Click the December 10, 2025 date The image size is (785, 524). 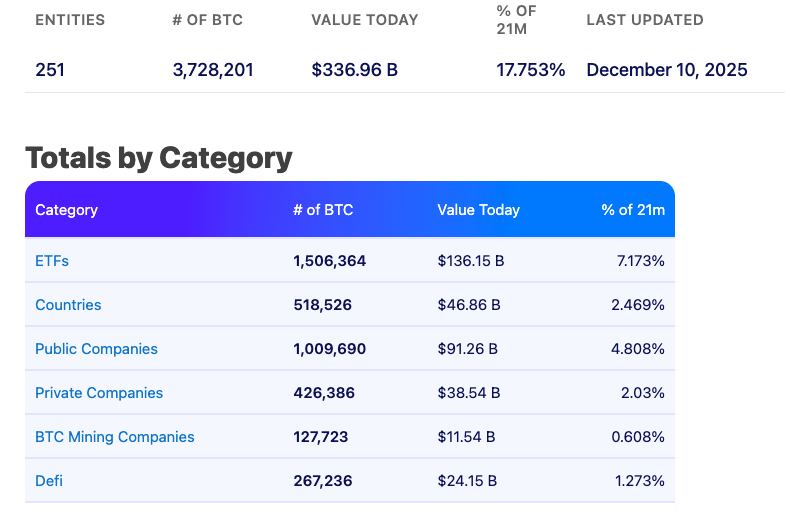pos(667,70)
